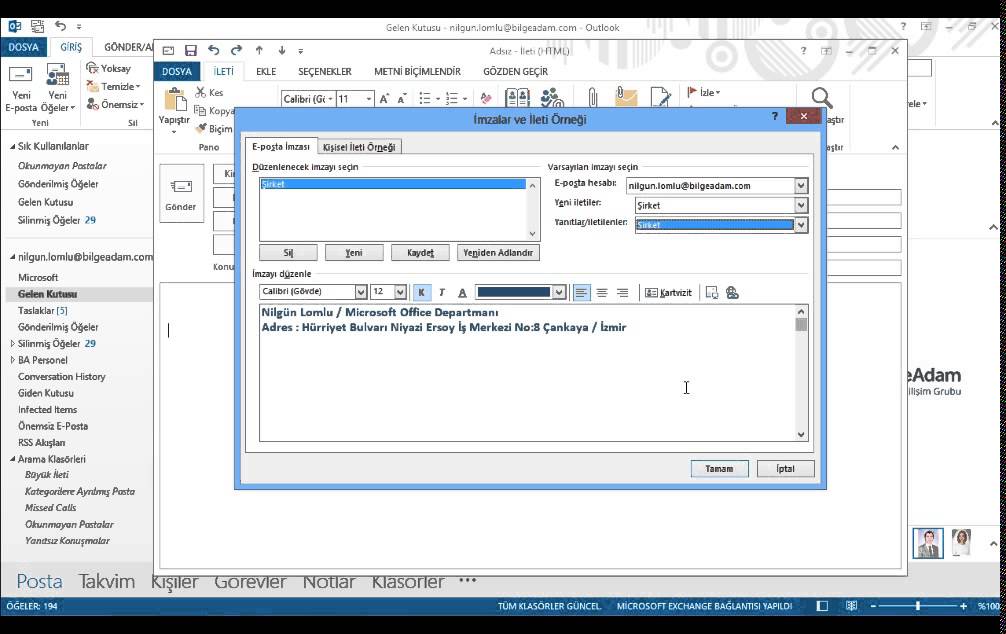Toggle italic in signature editor
Image resolution: width=1006 pixels, height=634 pixels.
pos(442,293)
